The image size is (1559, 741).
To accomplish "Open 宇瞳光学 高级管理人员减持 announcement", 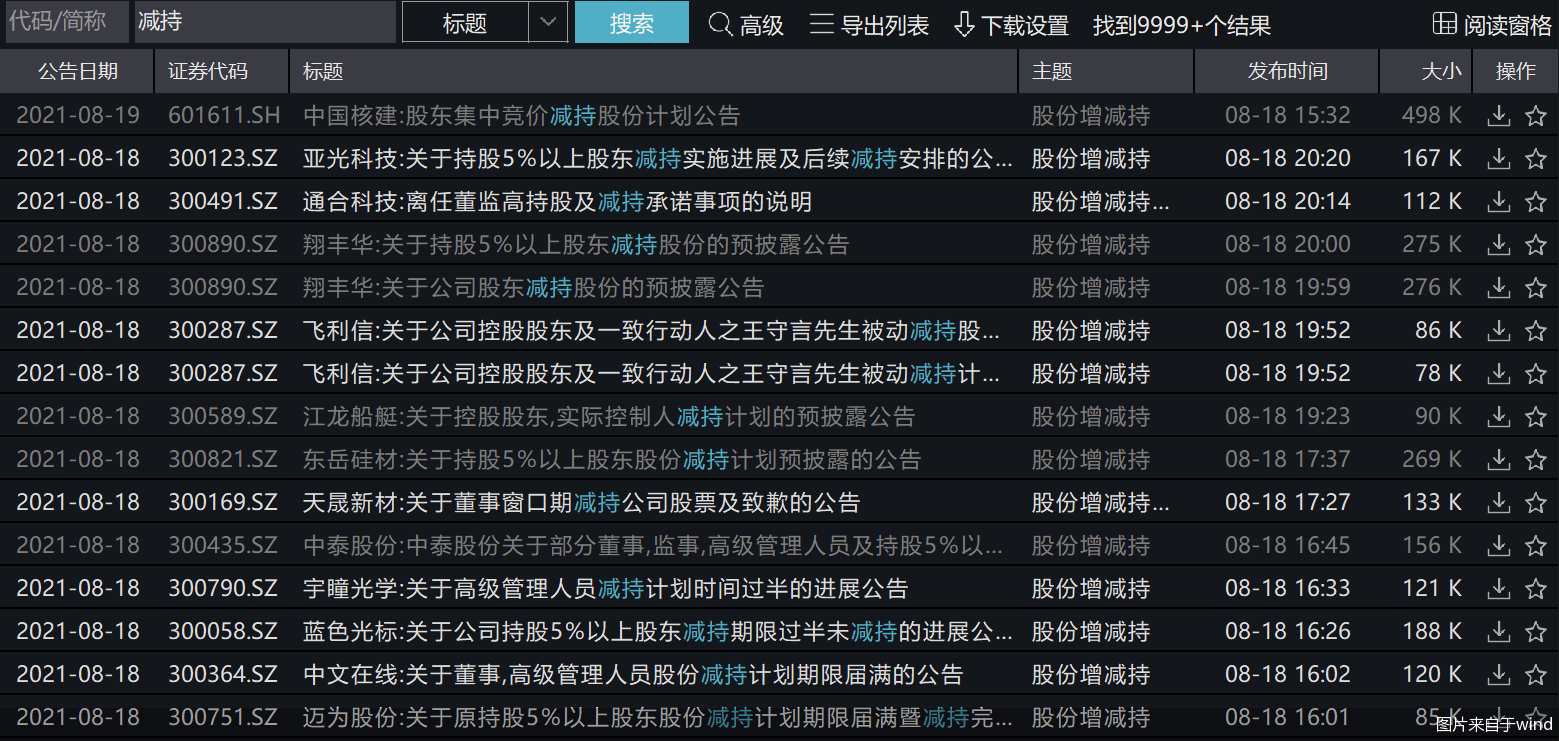I will pos(605,589).
